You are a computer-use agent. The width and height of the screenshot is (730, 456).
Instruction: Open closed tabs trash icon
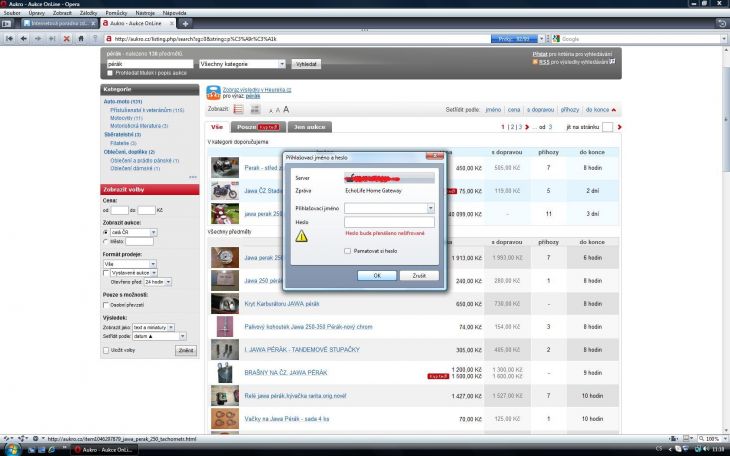[x=722, y=23]
